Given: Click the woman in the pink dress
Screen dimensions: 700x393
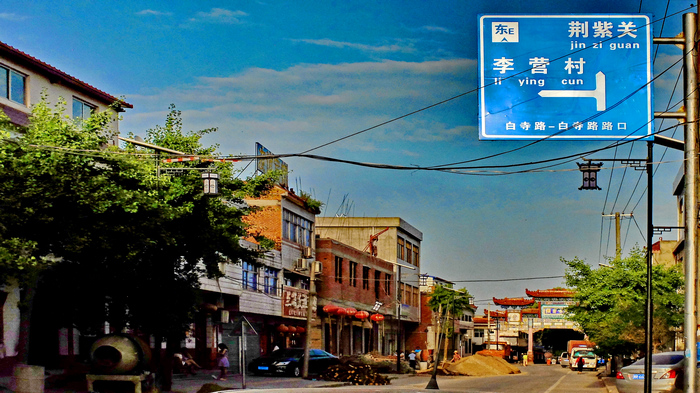Looking at the screenshot, I should click(223, 361).
